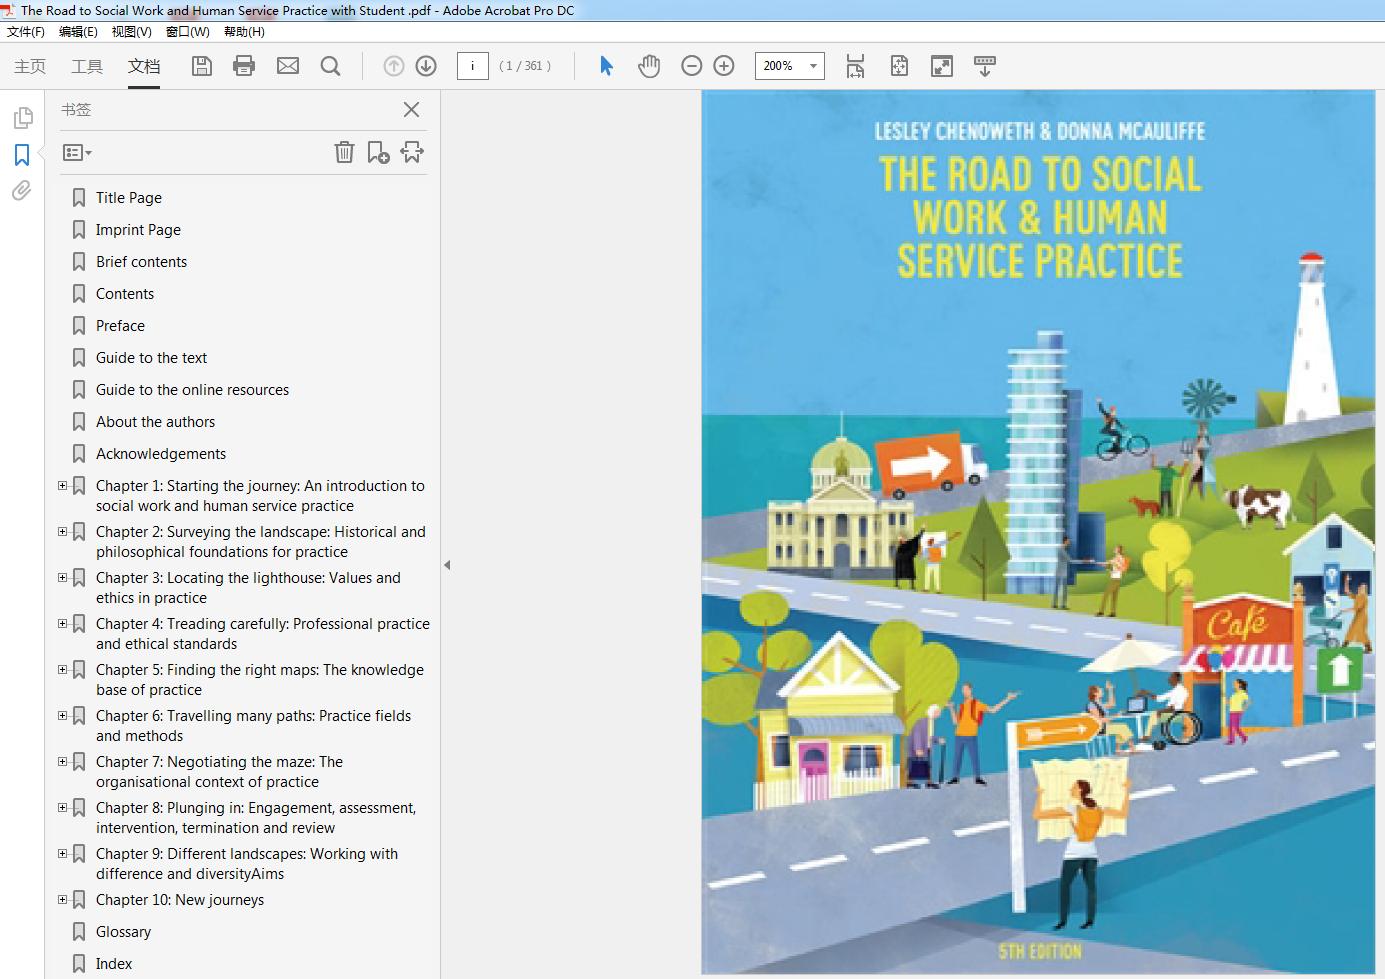Open the search magnifier tool
Image resolution: width=1385 pixels, height=979 pixels.
point(330,66)
